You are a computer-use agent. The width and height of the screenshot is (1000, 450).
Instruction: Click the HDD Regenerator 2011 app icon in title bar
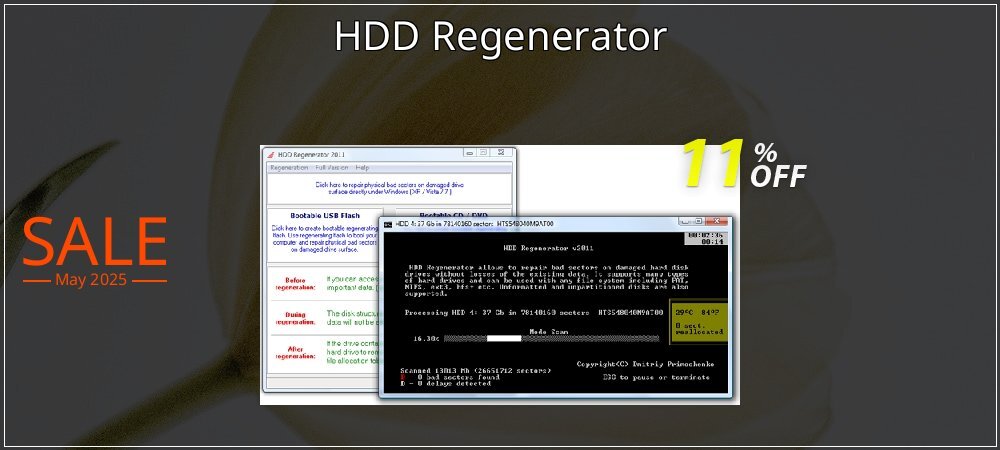(x=270, y=154)
